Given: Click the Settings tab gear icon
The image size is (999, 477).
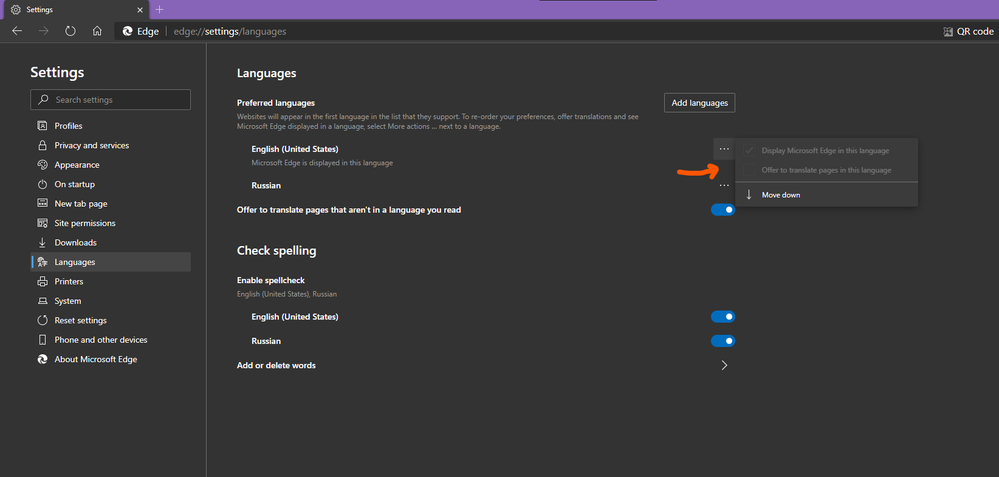Looking at the screenshot, I should point(16,10).
